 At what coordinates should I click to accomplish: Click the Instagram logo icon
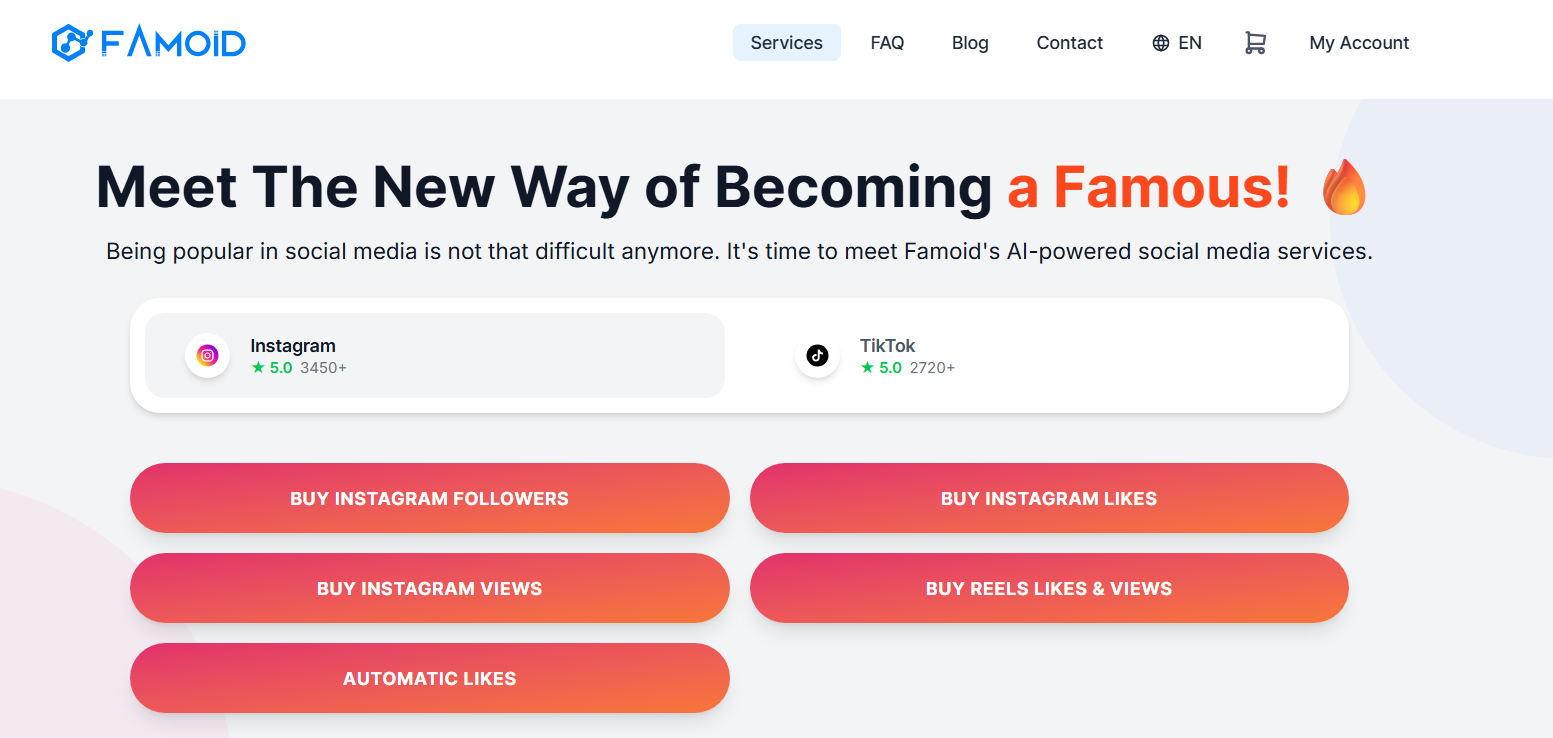pos(207,355)
